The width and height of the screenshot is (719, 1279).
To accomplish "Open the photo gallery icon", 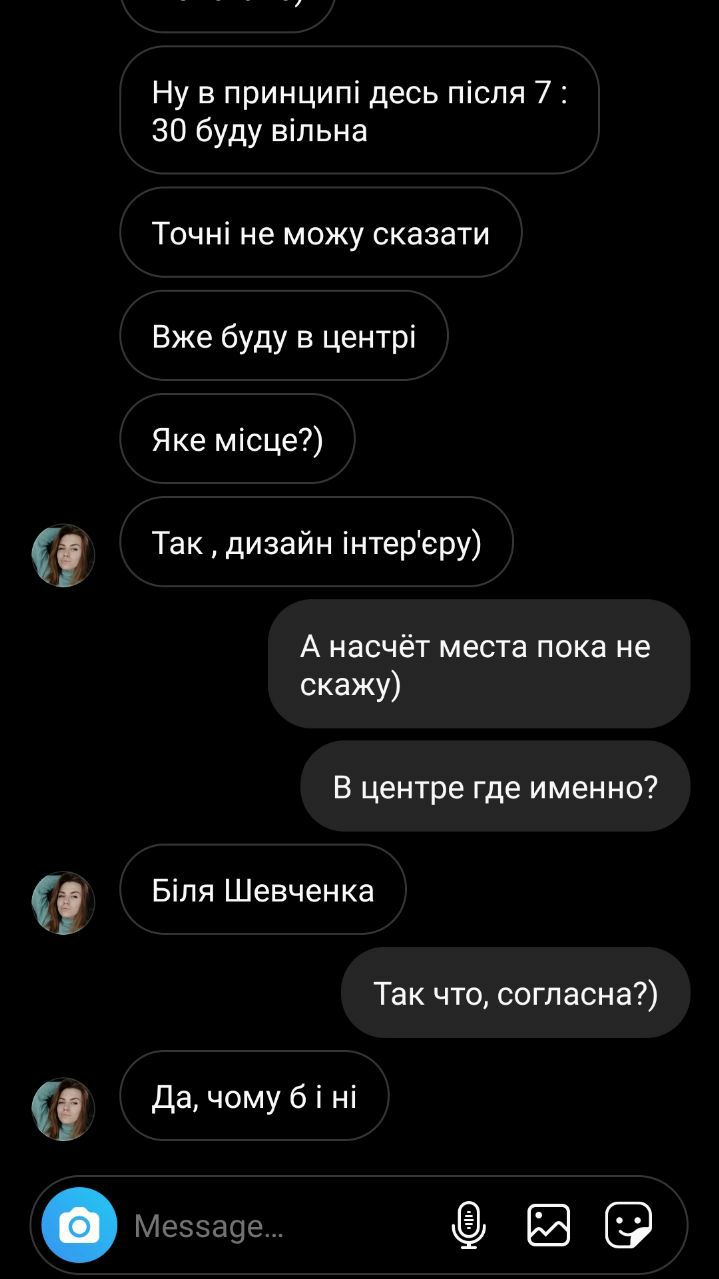I will [x=548, y=1225].
